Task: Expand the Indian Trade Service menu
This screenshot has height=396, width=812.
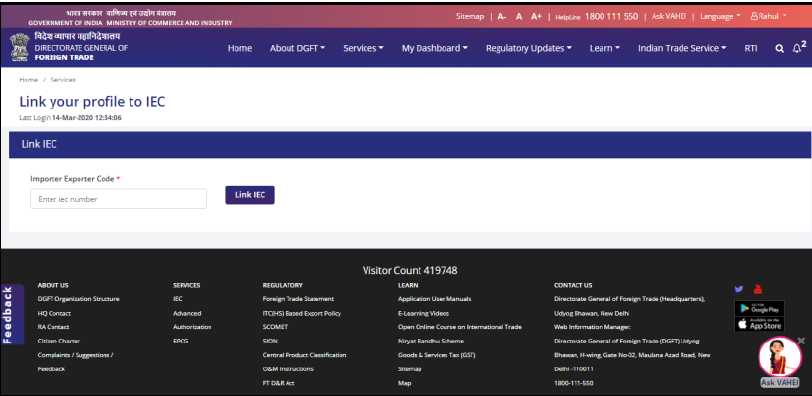Action: click(682, 48)
